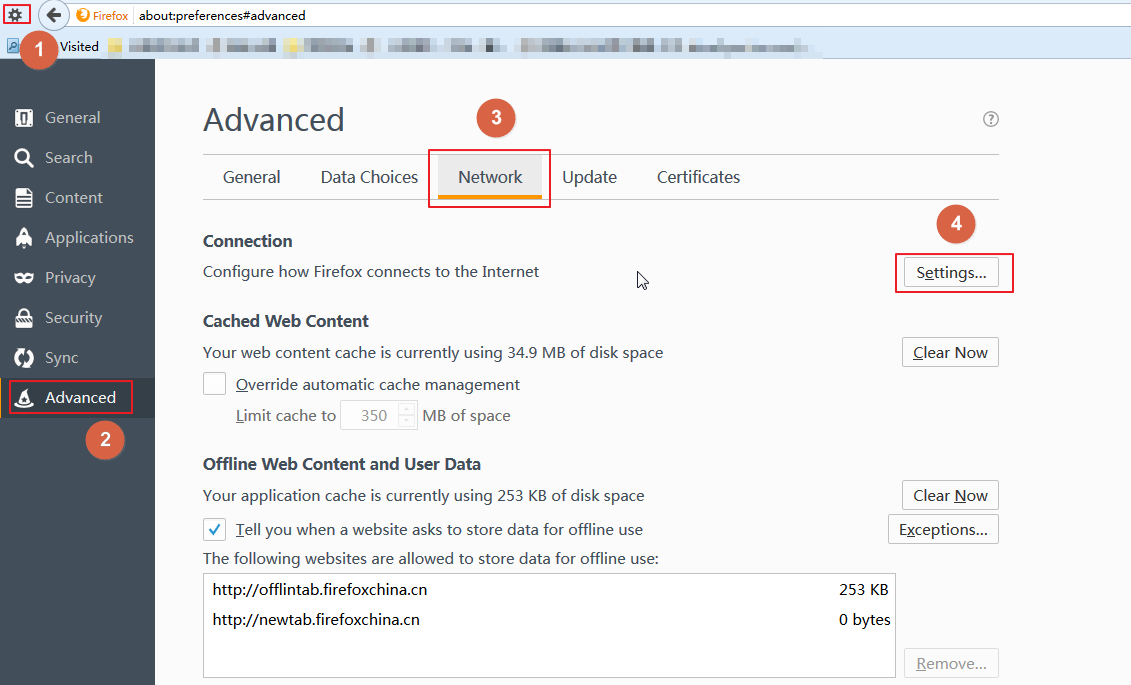Open General preferences from the sidebar icon
The width and height of the screenshot is (1131, 685).
coord(25,118)
